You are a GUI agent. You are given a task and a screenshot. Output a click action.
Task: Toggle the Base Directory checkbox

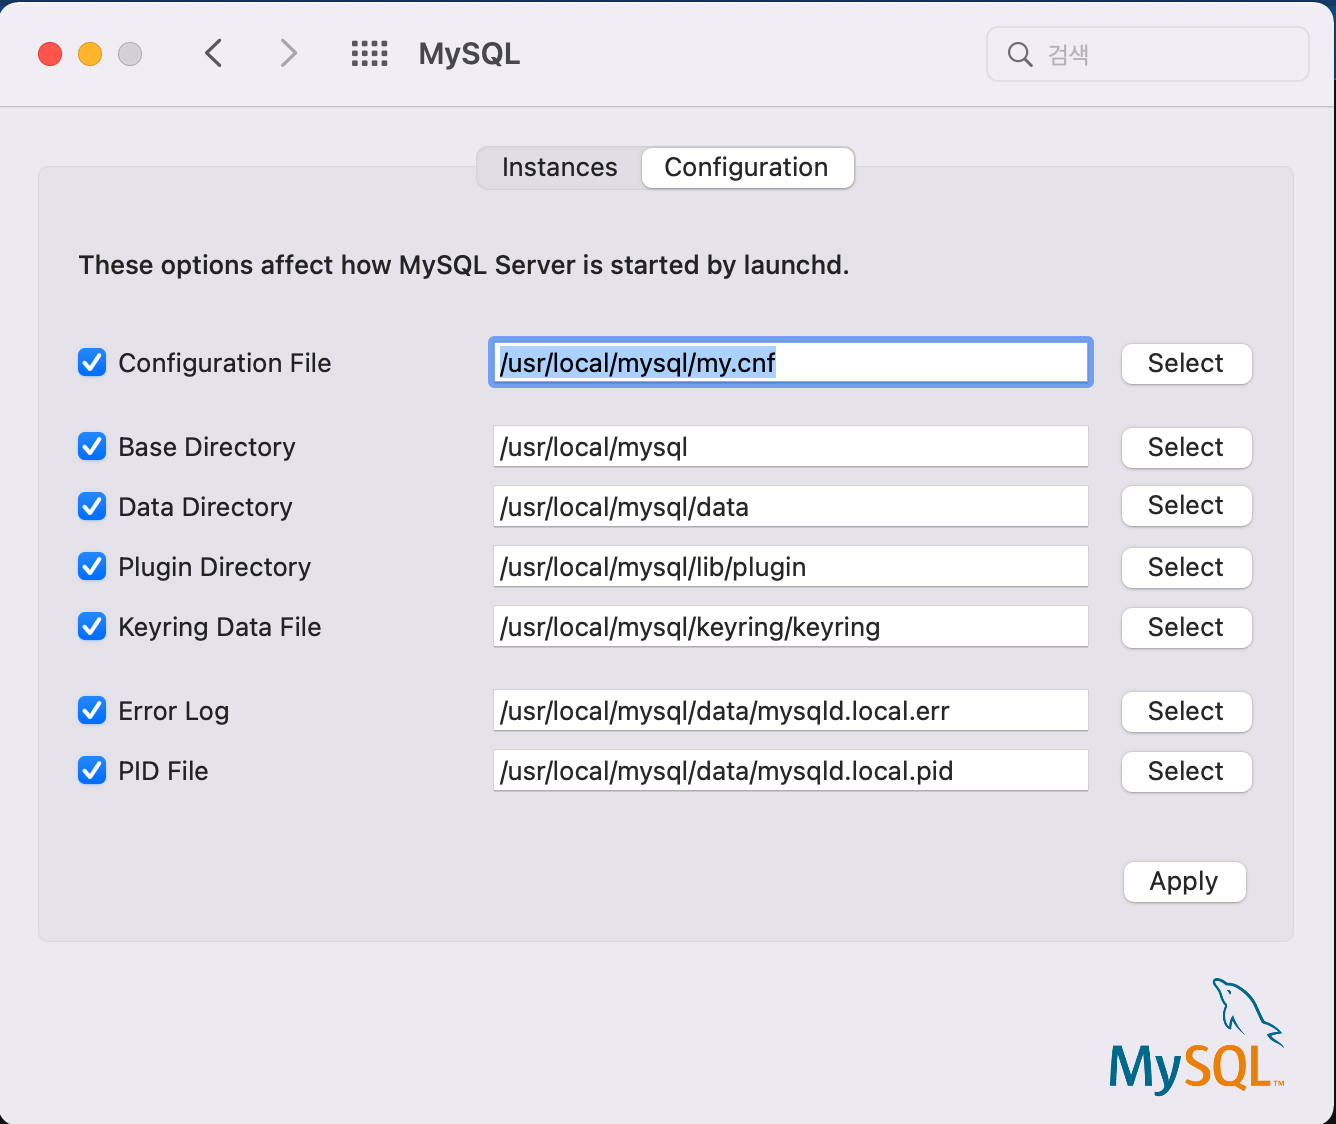[x=92, y=446]
